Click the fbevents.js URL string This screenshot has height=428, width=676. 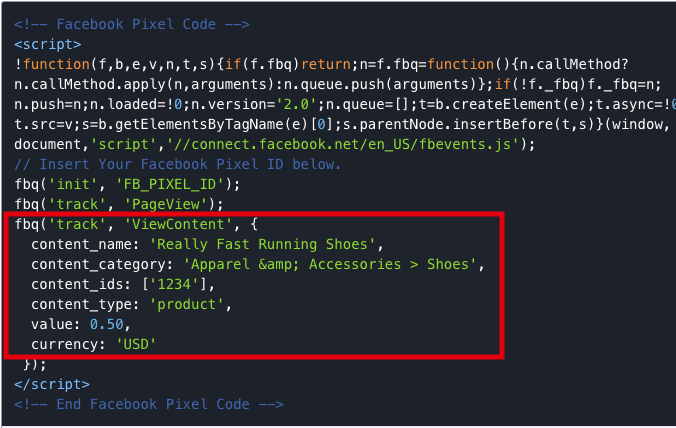343,144
